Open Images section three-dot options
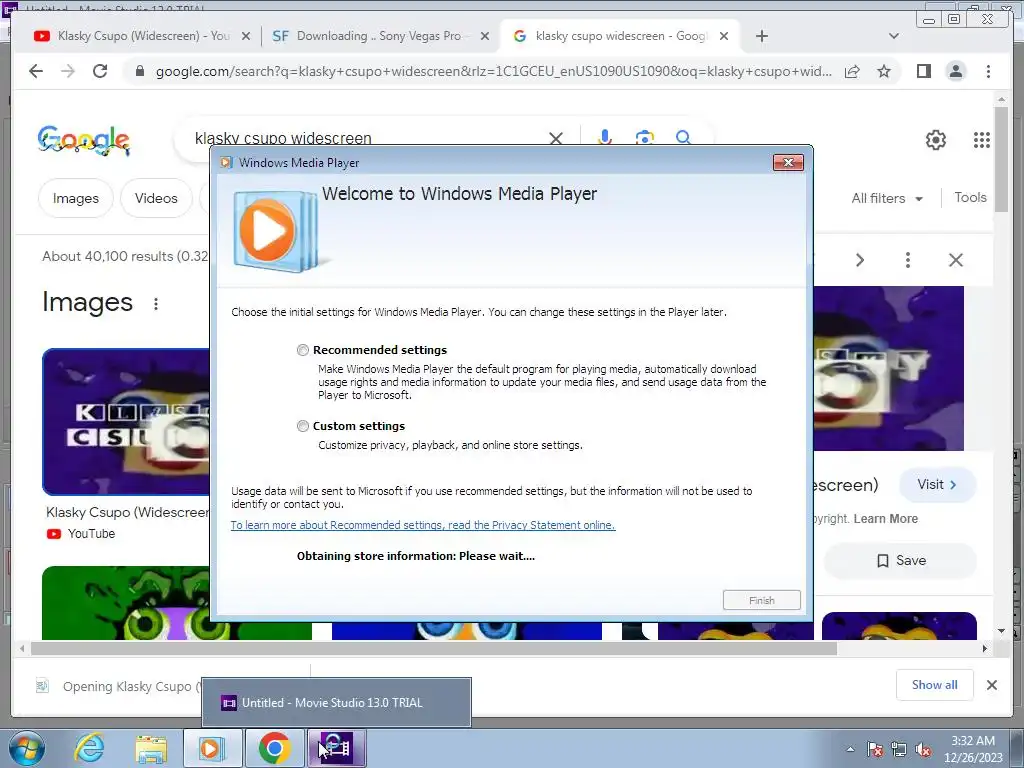This screenshot has width=1024, height=768. [155, 304]
